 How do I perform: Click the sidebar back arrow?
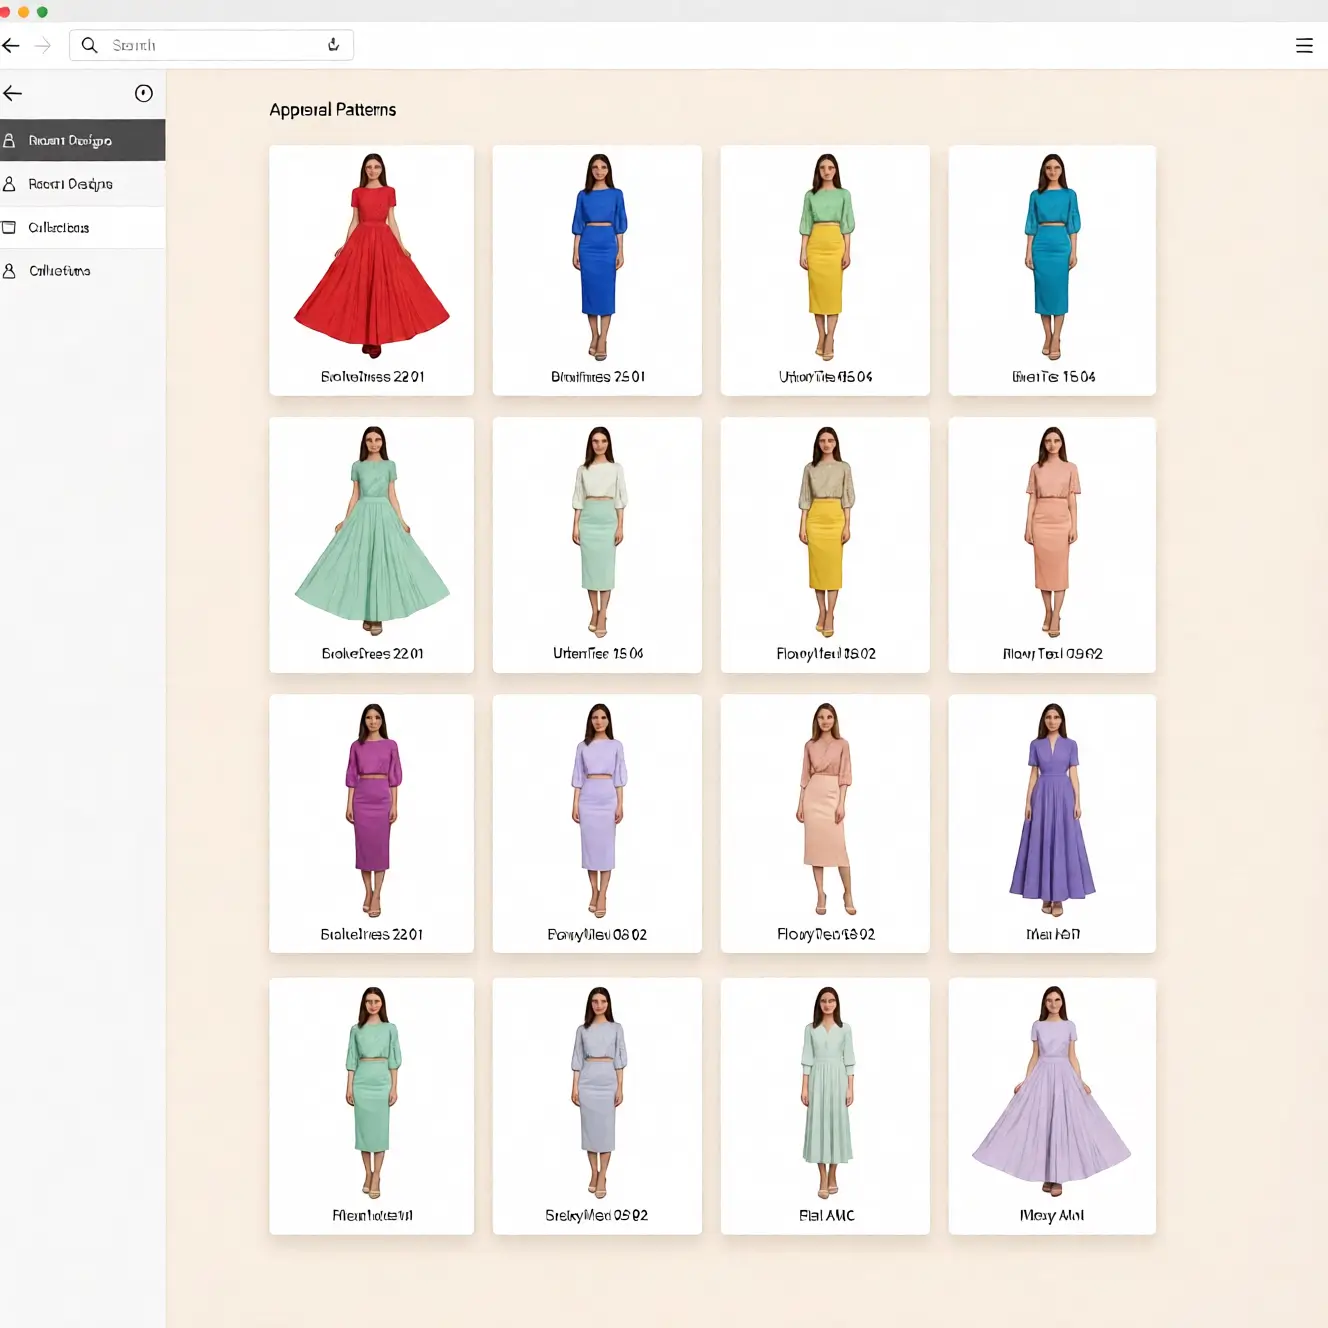pos(13,93)
